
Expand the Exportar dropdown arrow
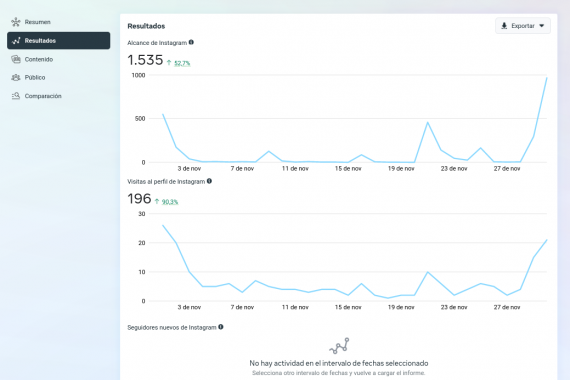(542, 26)
